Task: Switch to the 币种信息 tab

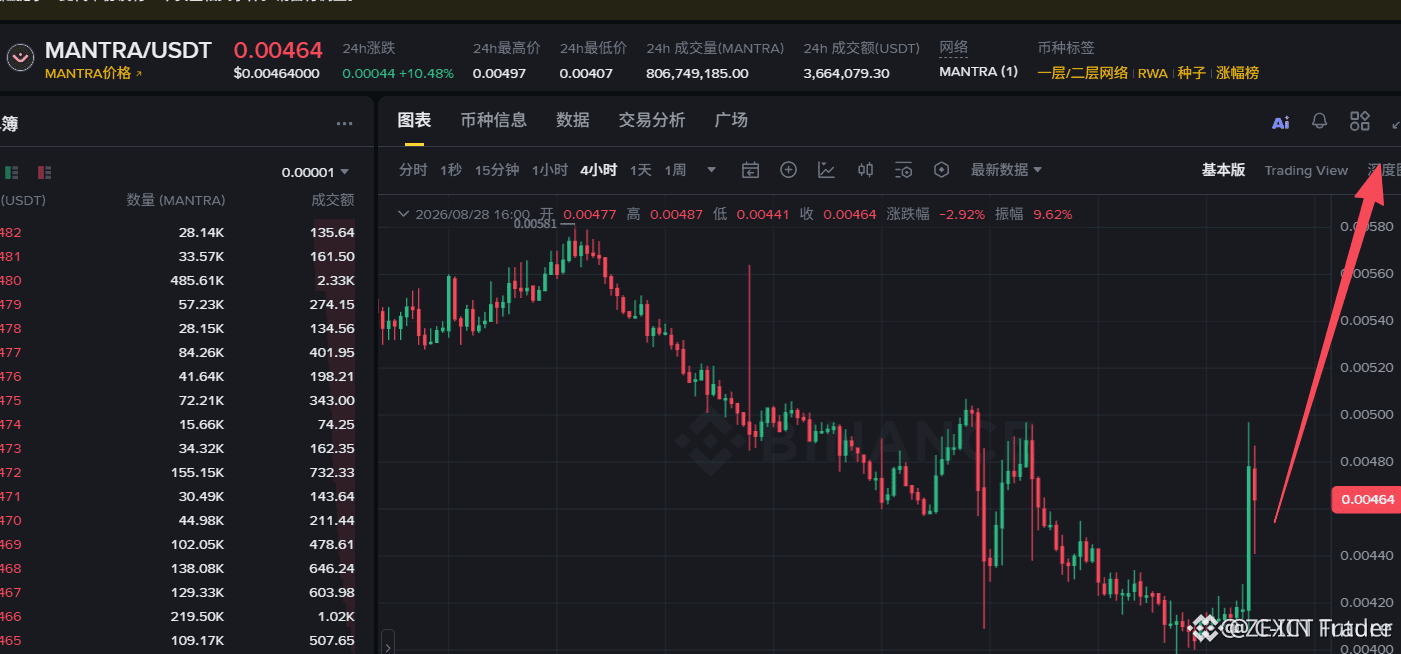Action: [x=493, y=120]
